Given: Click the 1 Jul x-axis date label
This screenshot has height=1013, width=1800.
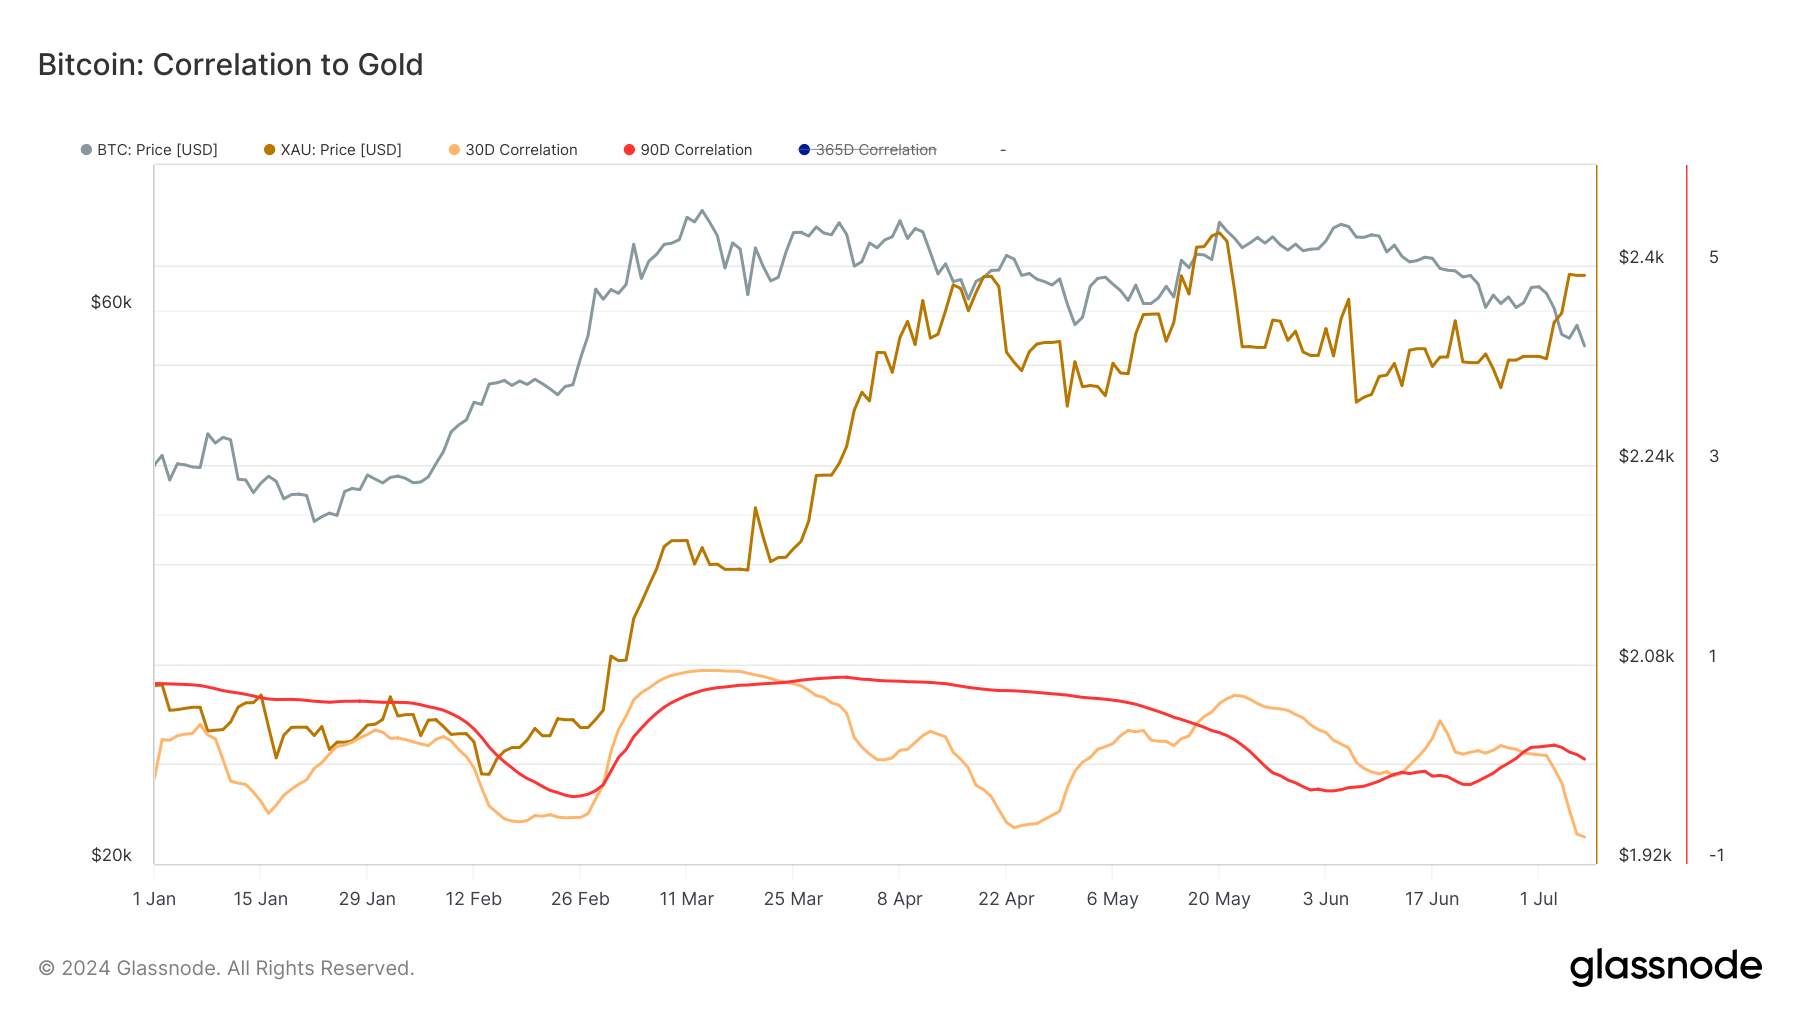Looking at the screenshot, I should [x=1538, y=899].
